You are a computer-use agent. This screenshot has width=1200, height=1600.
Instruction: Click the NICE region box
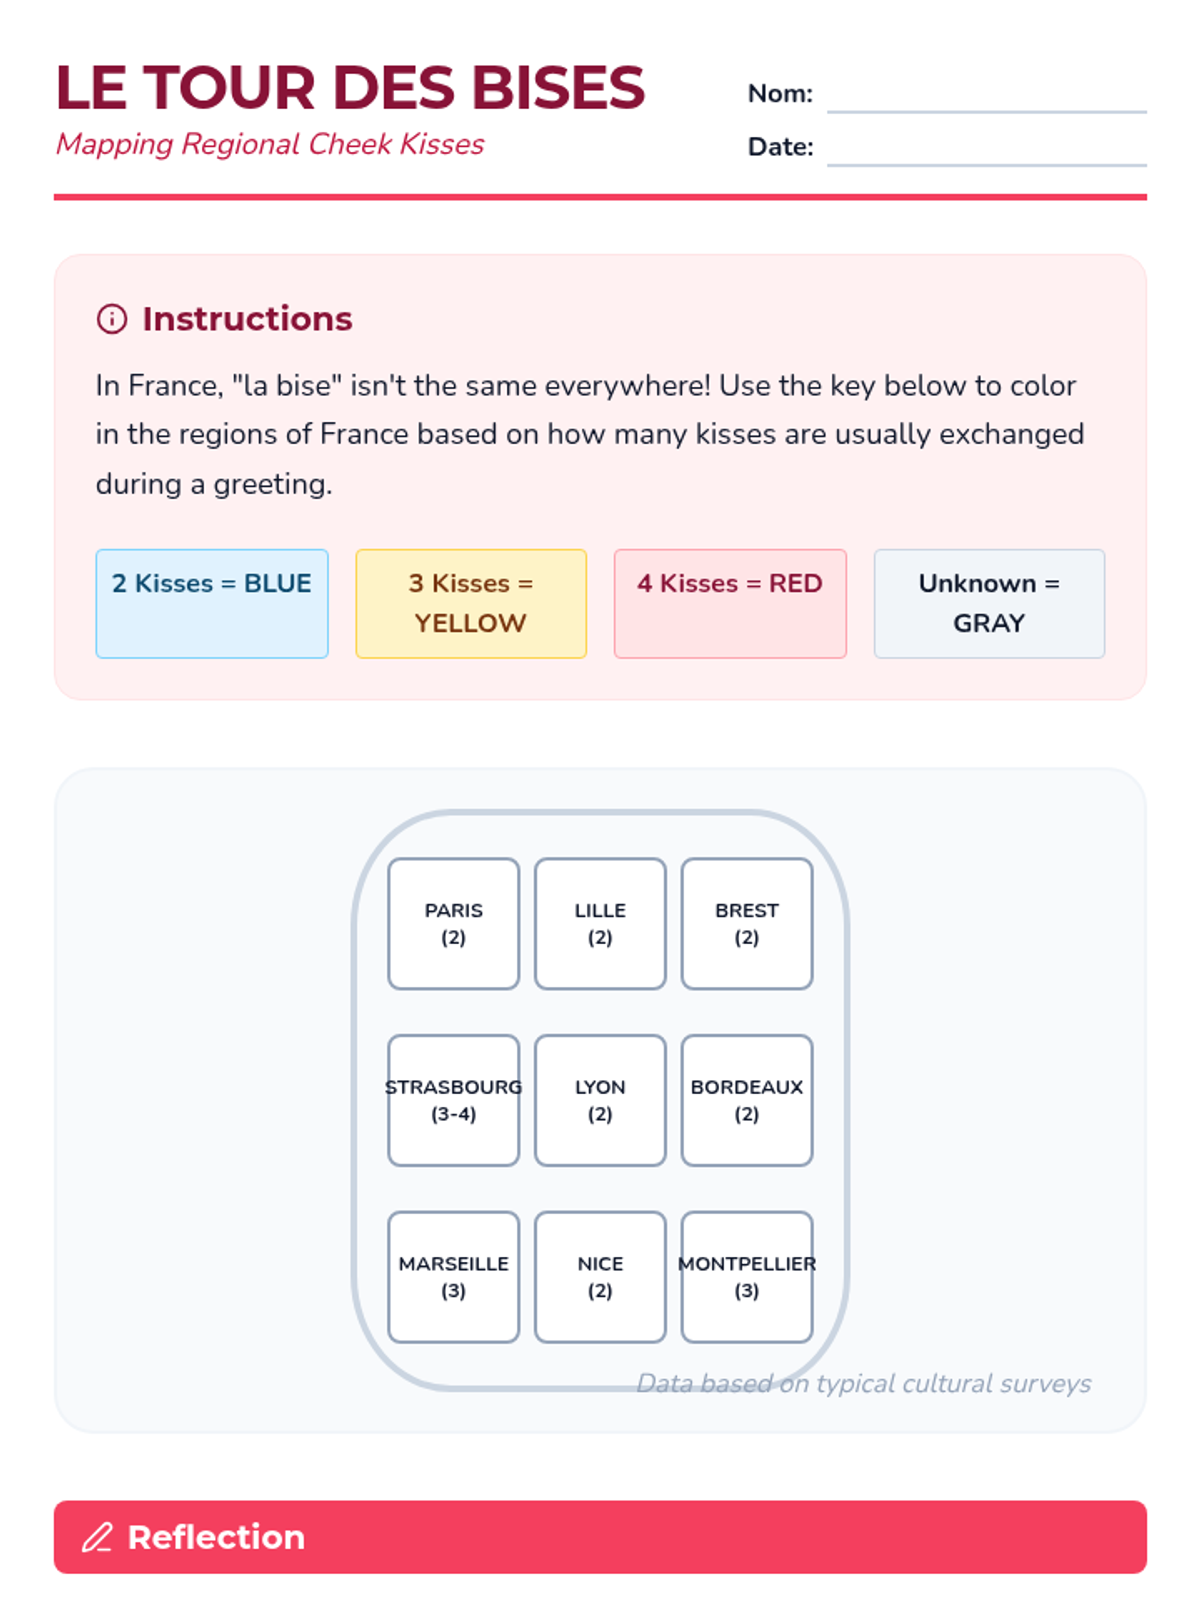[600, 1277]
